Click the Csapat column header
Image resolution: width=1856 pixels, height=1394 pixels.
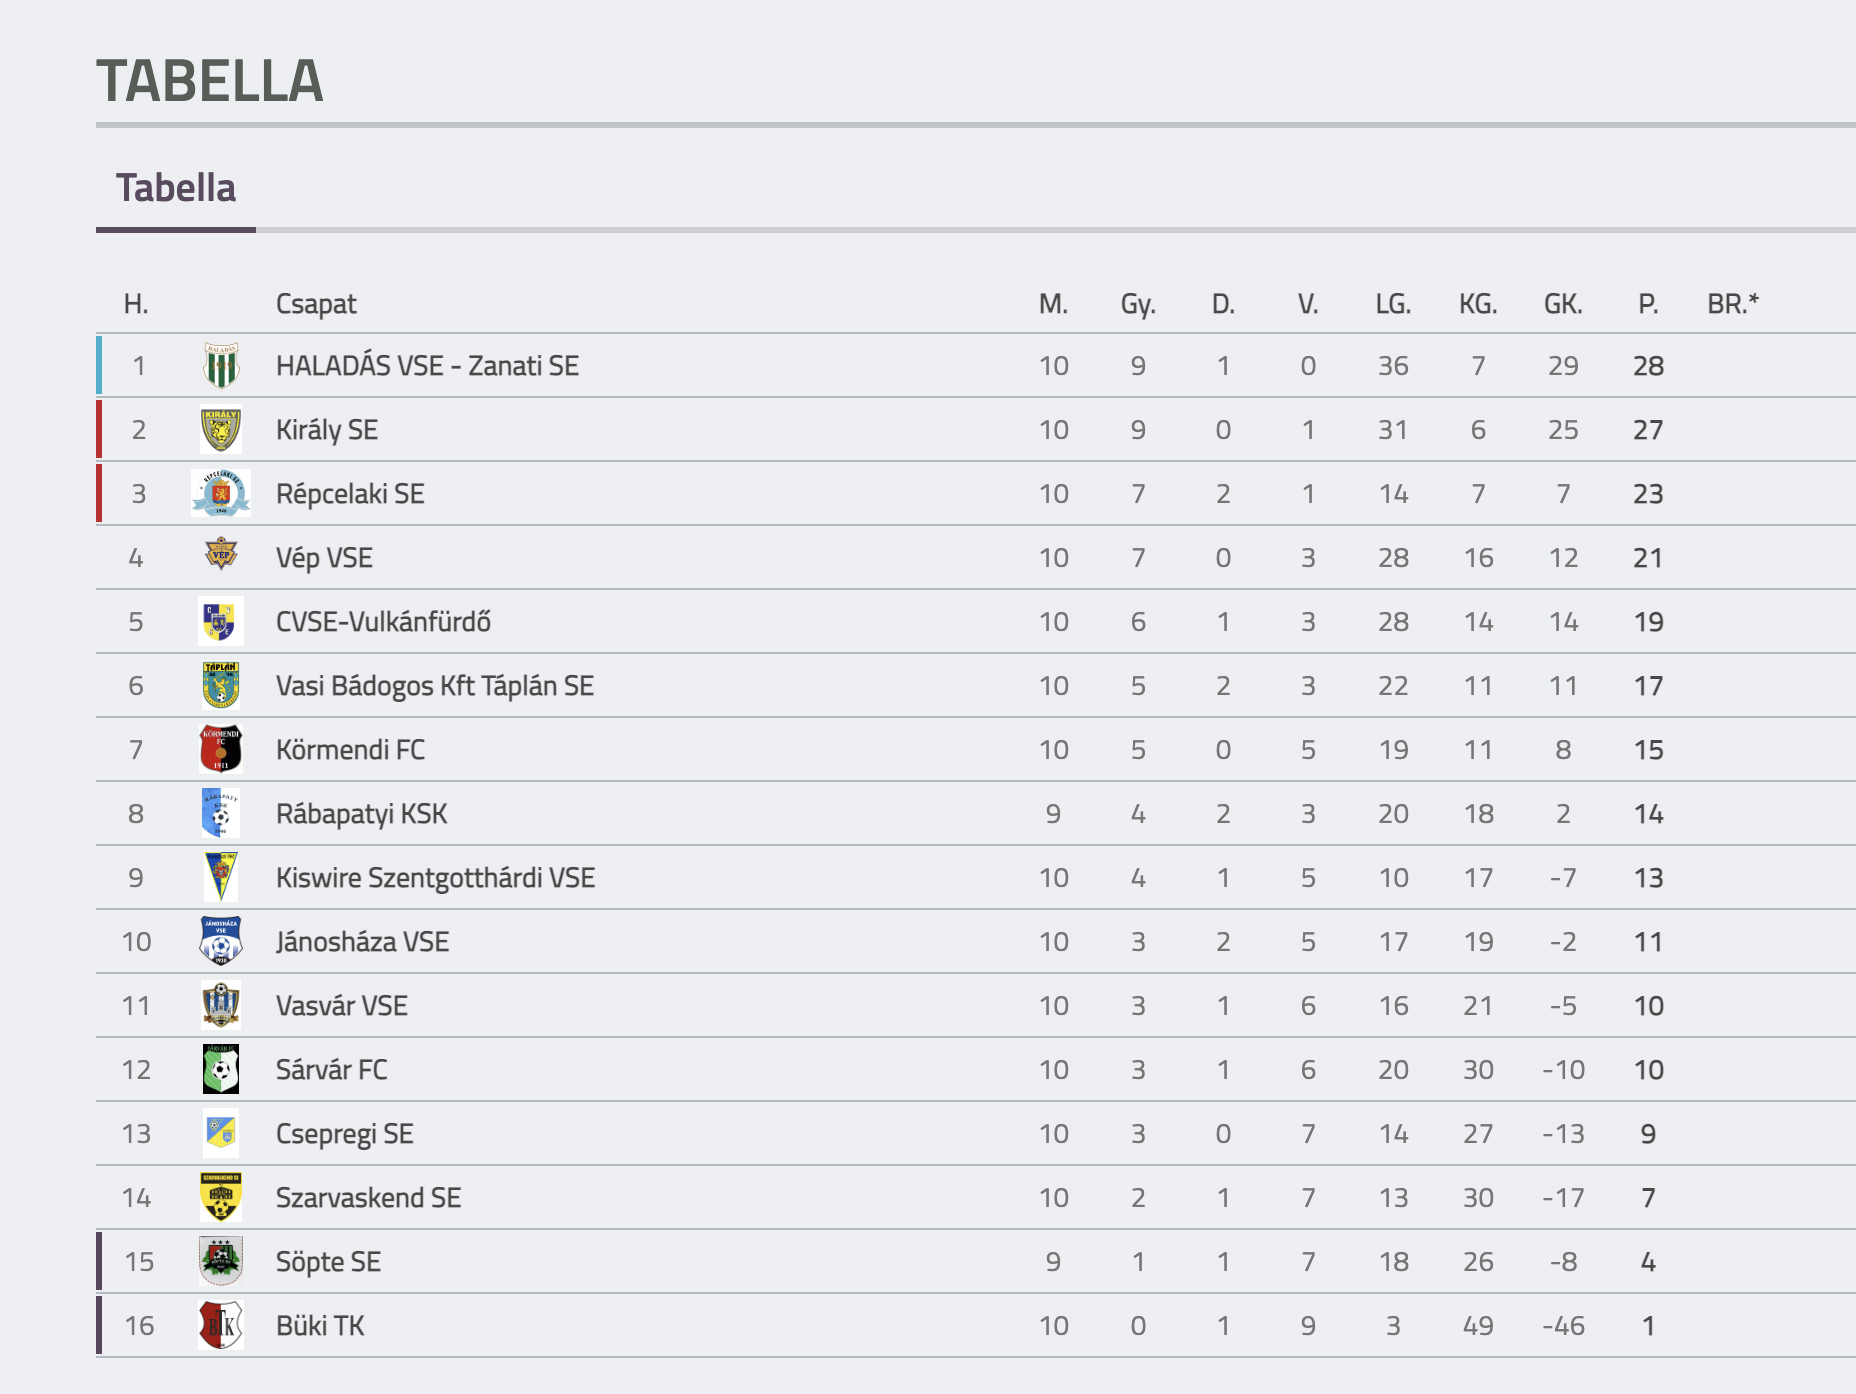click(x=316, y=304)
